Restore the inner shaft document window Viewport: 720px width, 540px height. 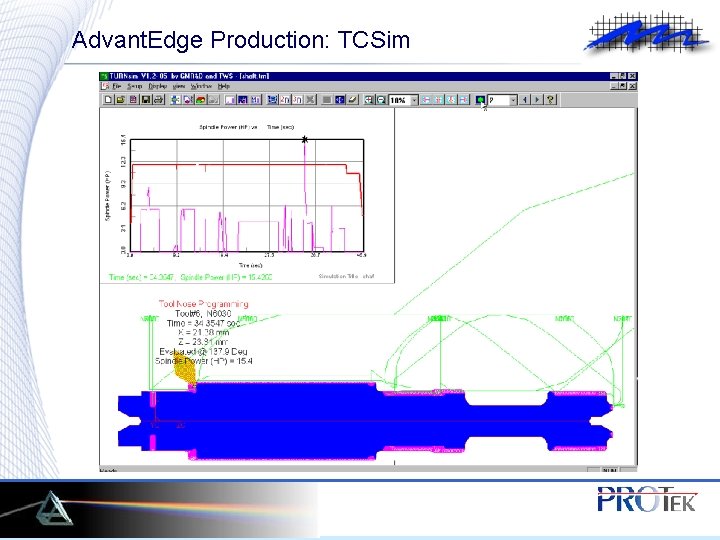623,86
